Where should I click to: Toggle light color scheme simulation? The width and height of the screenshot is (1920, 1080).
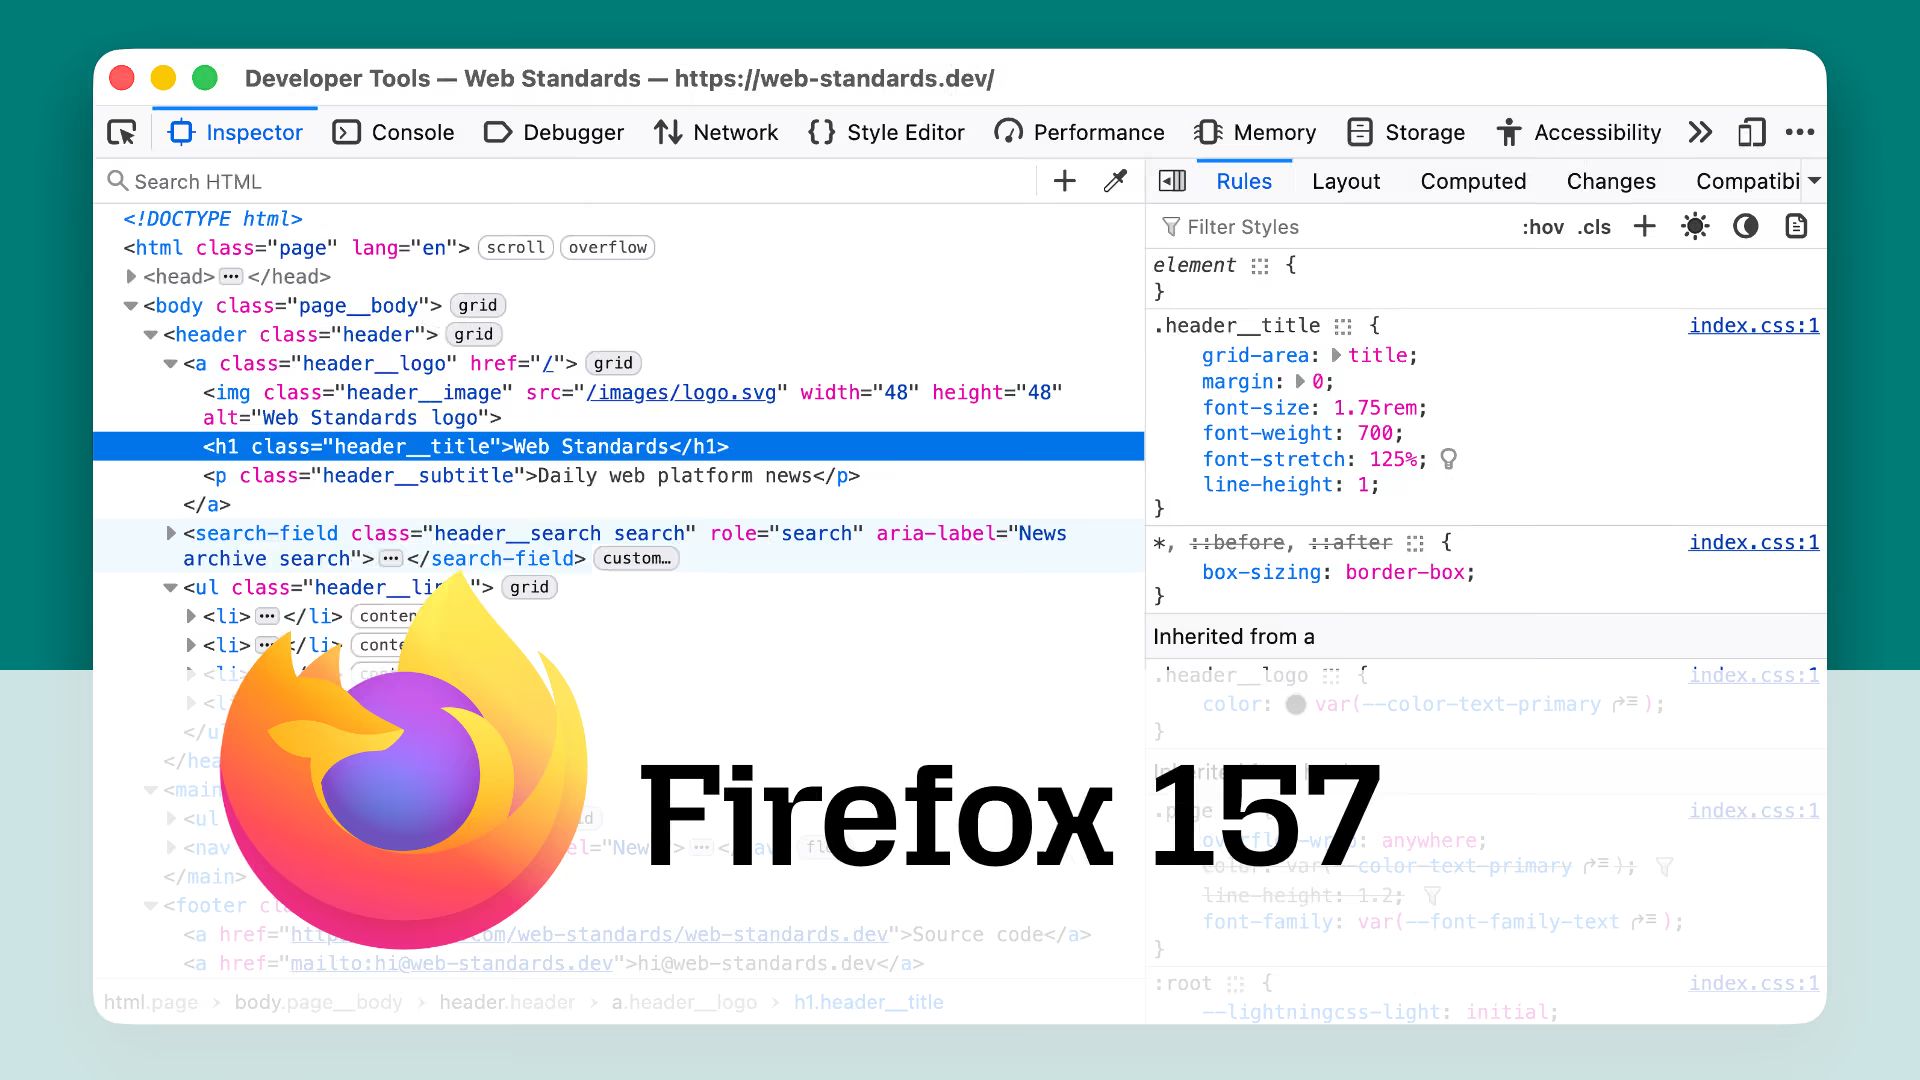pos(1695,227)
